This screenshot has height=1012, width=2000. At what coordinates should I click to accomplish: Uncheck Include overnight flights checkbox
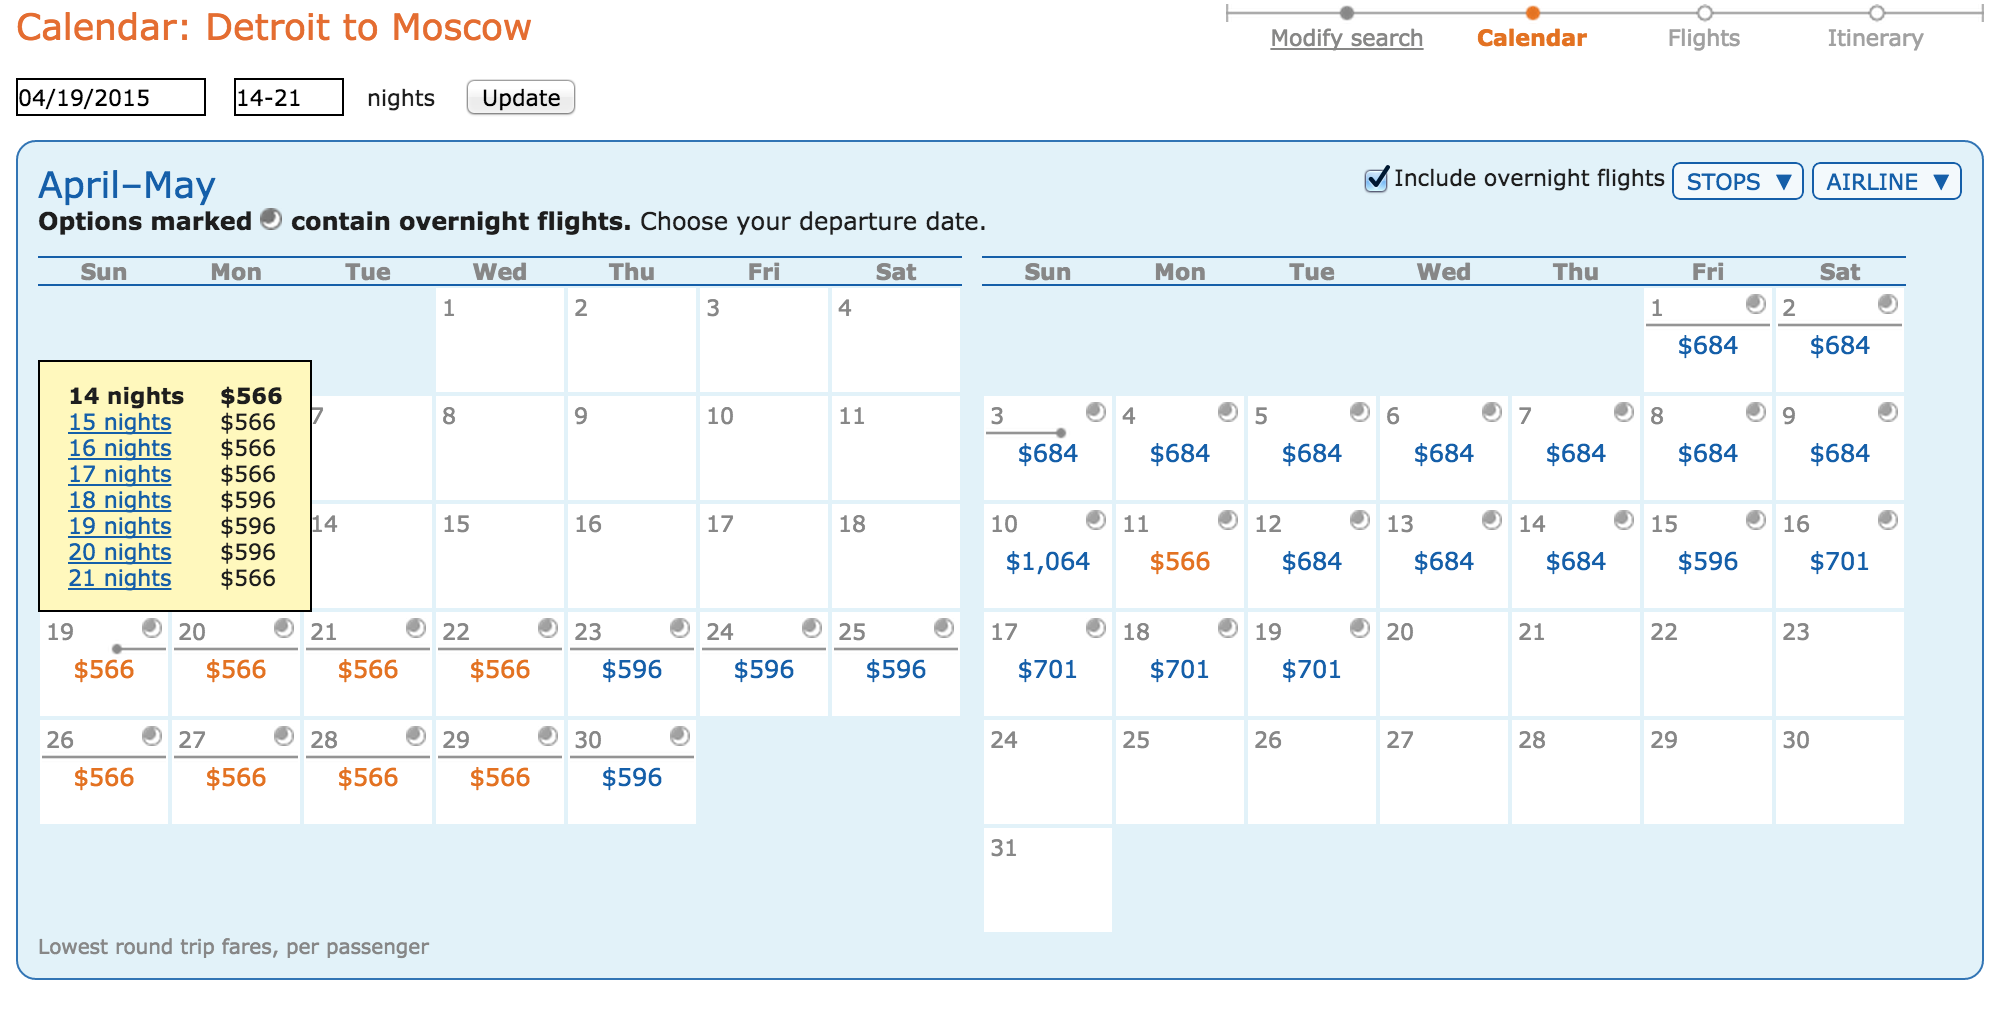1377,179
